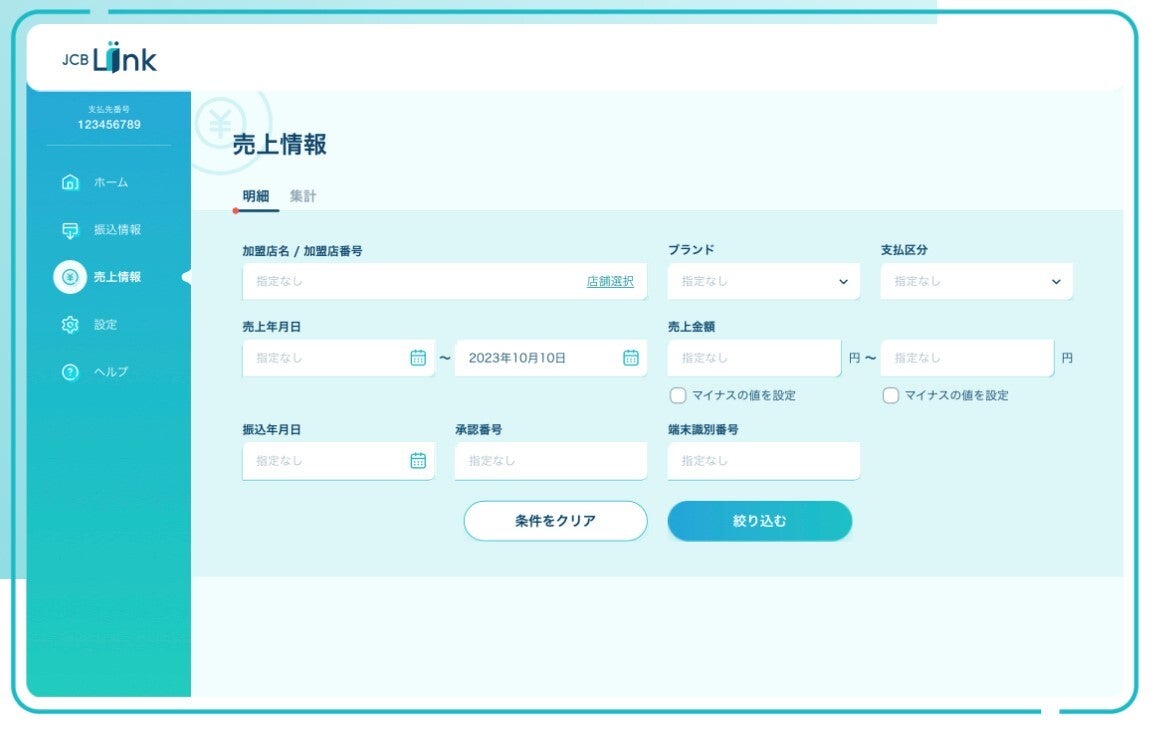Click the JCB Link logo
Image resolution: width=1154 pixels, height=731 pixels.
pos(110,60)
